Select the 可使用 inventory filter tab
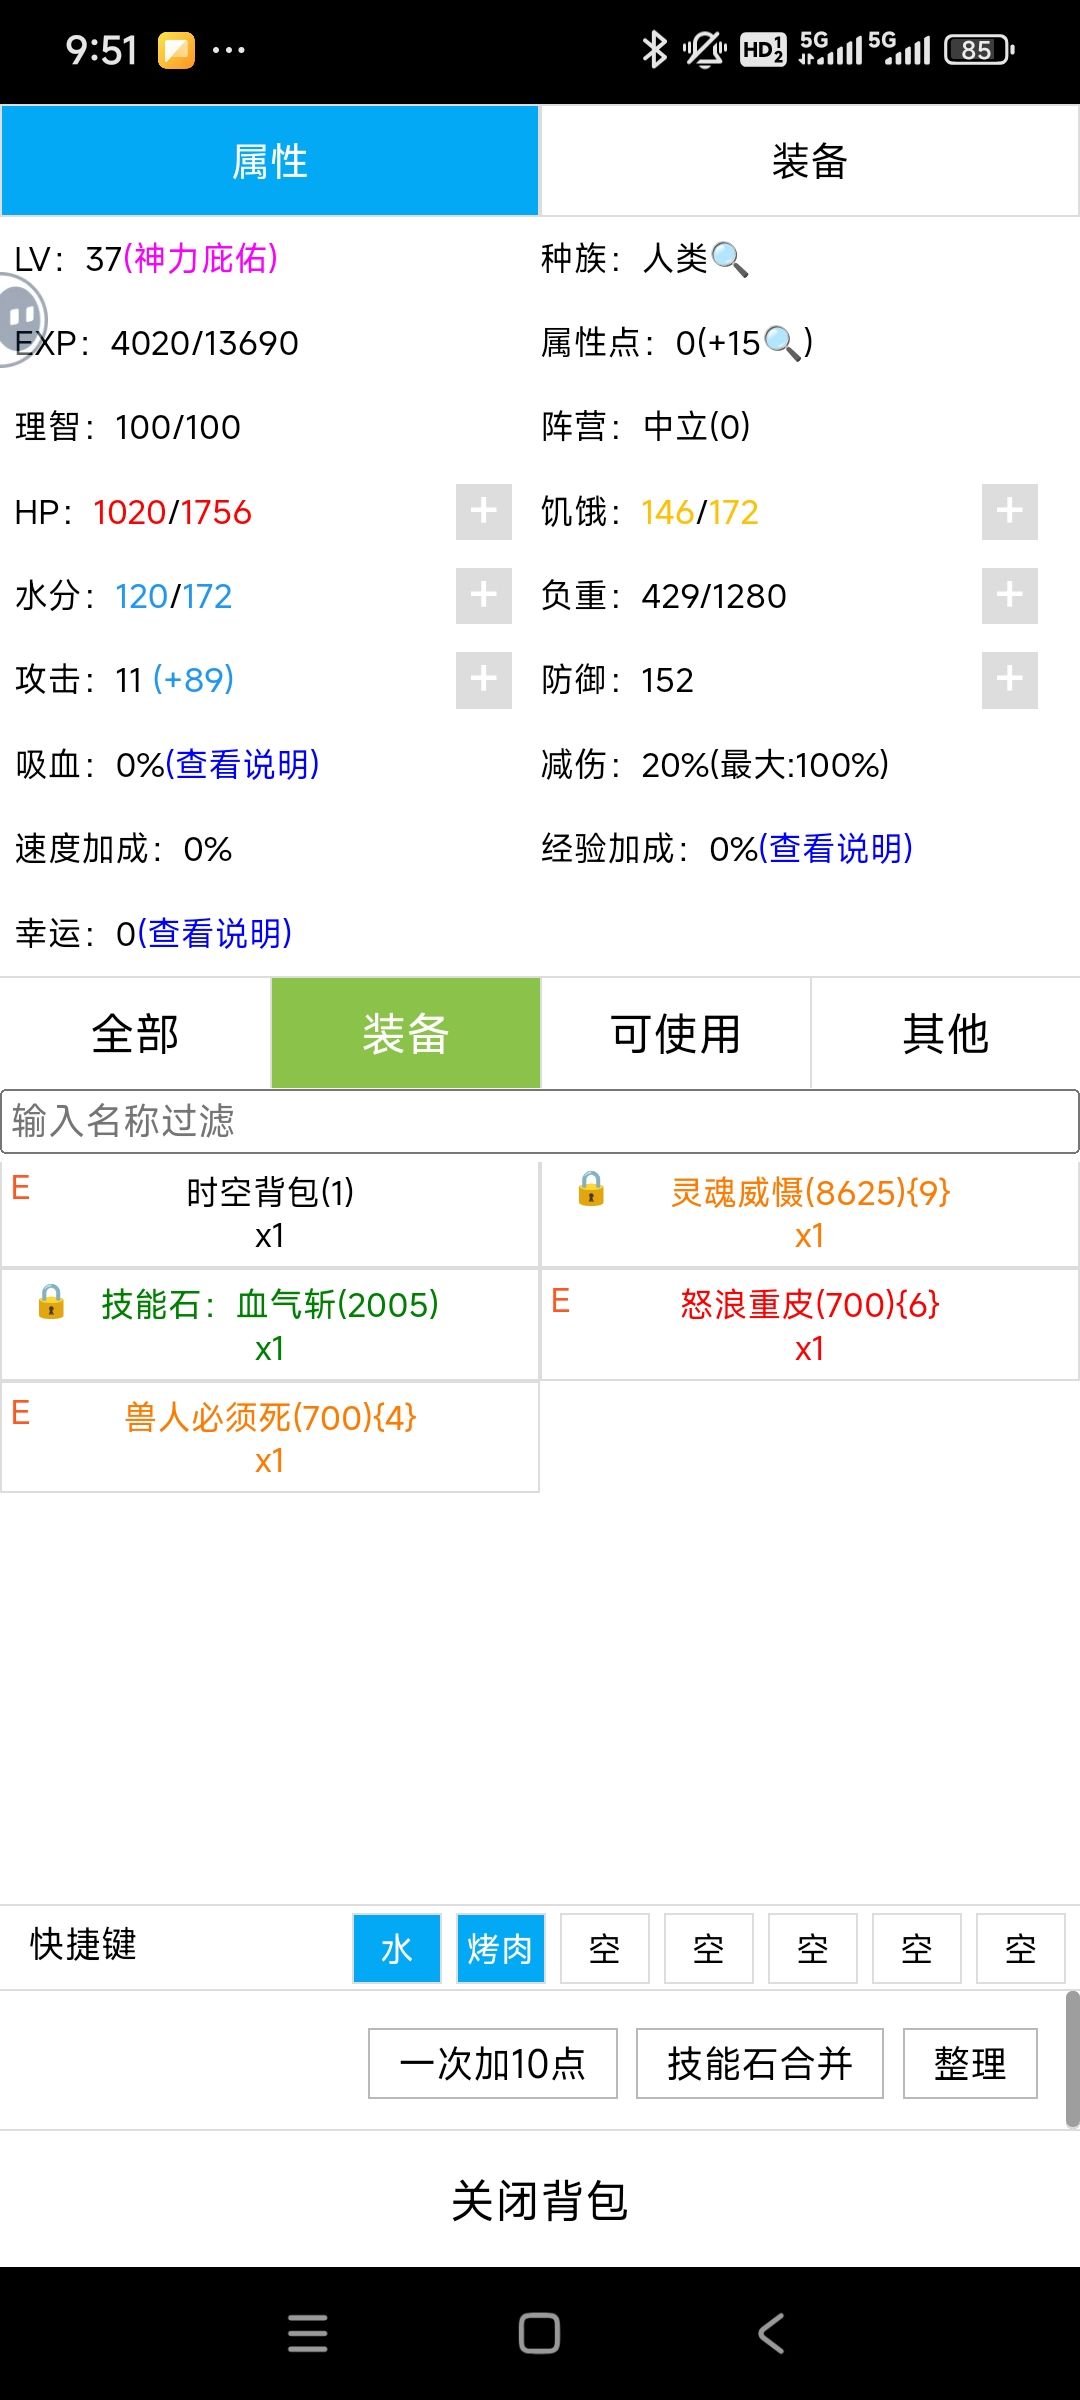Screen dimensions: 1080x2400 click(x=676, y=1033)
